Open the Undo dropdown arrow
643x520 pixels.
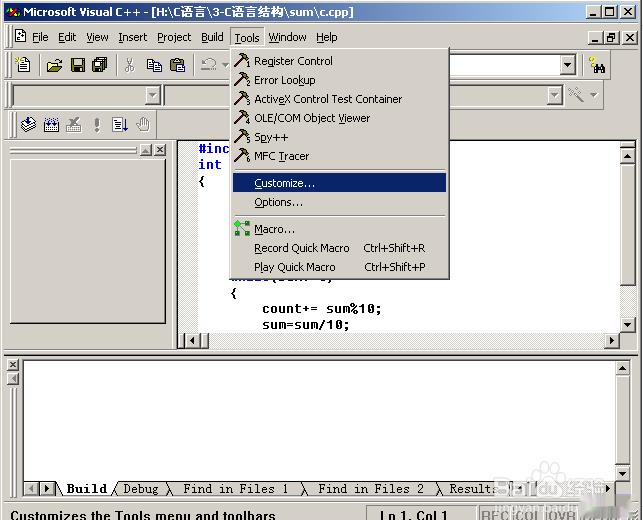225,65
